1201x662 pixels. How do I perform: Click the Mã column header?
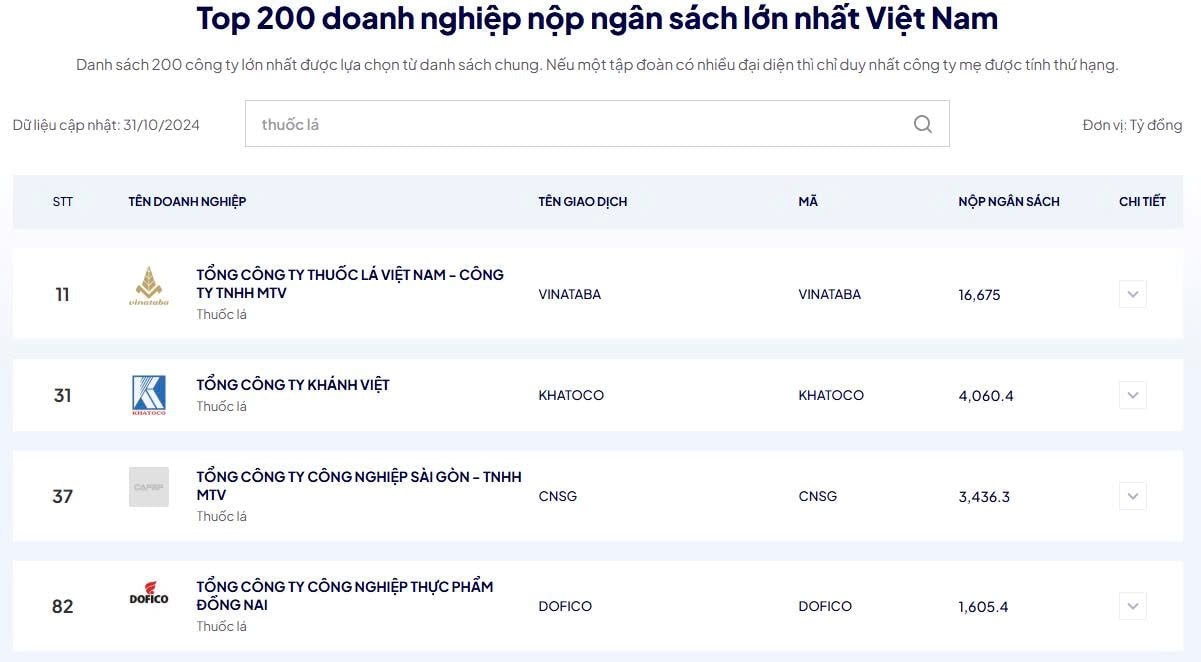point(807,202)
